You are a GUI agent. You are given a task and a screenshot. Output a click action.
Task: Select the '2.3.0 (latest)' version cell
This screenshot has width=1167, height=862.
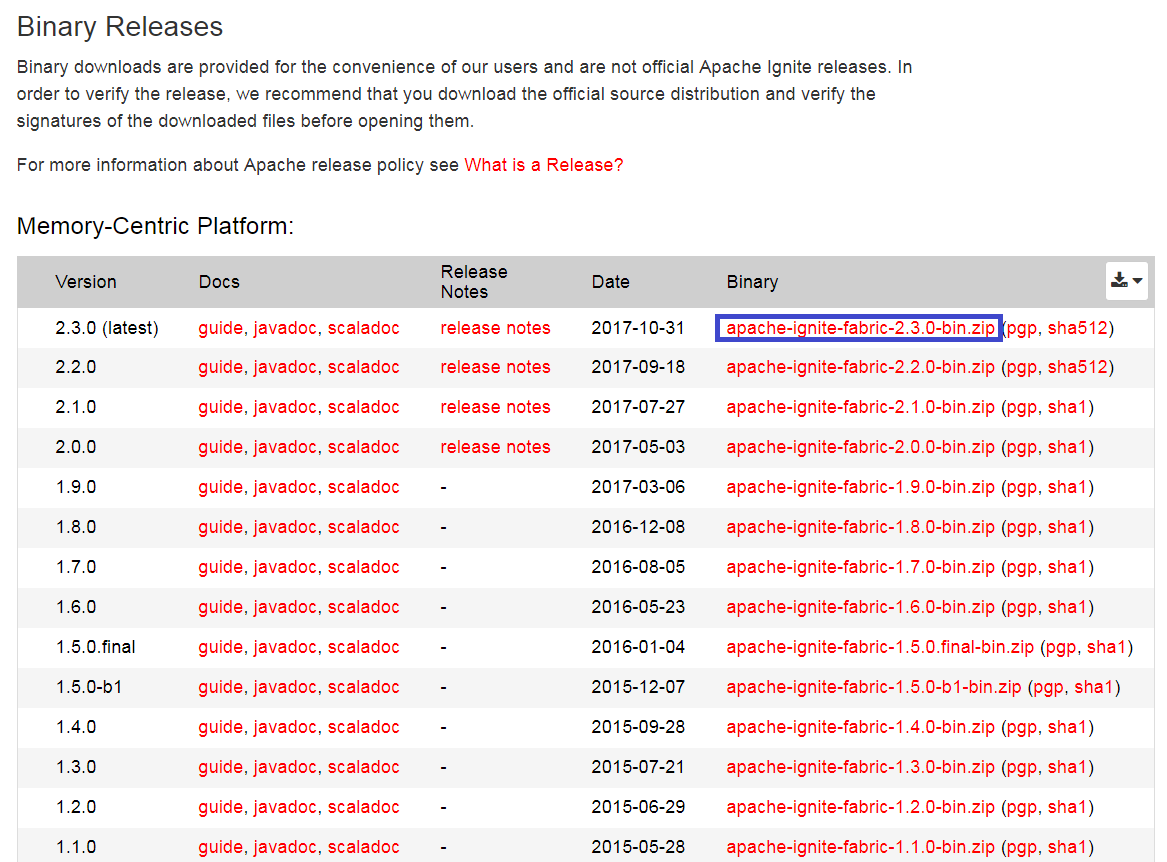pos(106,328)
